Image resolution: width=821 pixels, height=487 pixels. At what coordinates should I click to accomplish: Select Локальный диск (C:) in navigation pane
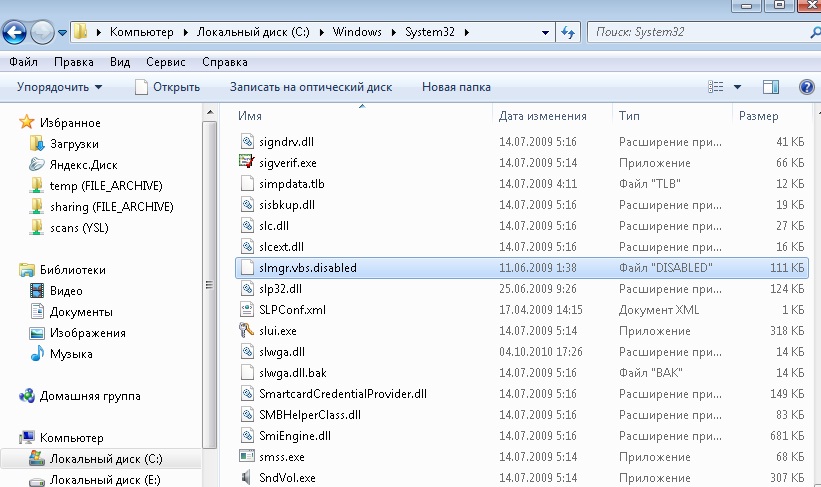coord(106,459)
